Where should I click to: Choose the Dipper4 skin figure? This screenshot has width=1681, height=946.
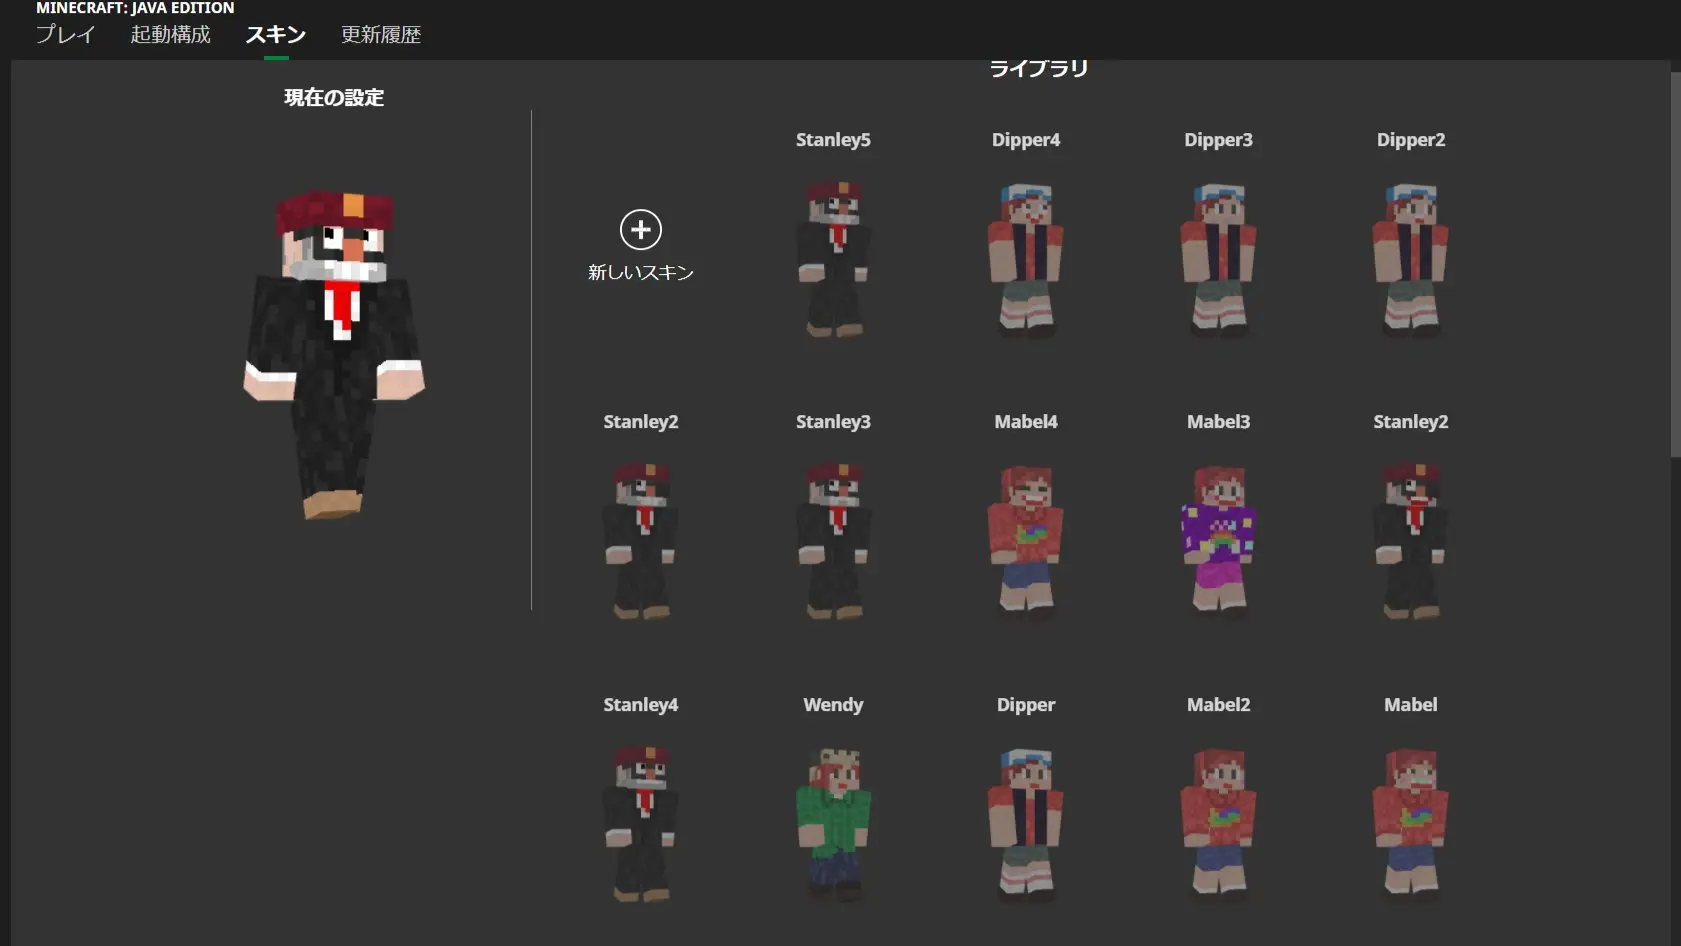(x=1025, y=259)
